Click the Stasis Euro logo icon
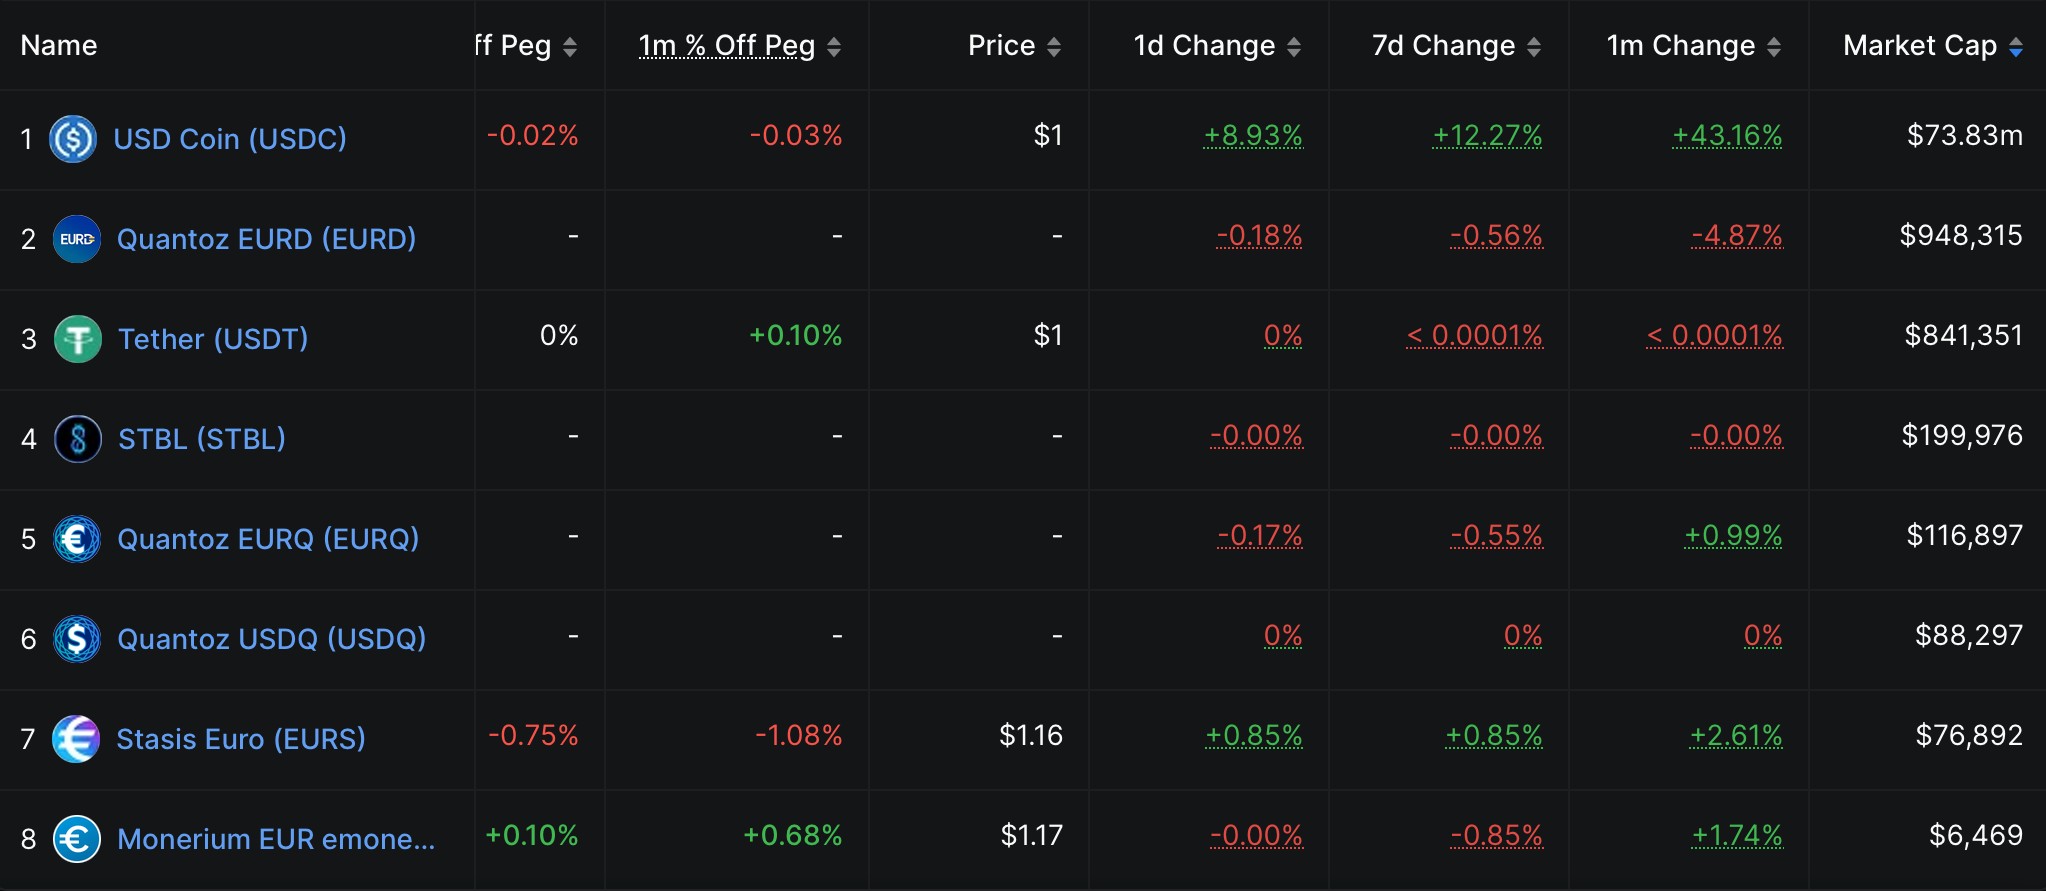The height and width of the screenshot is (891, 2046). point(76,739)
